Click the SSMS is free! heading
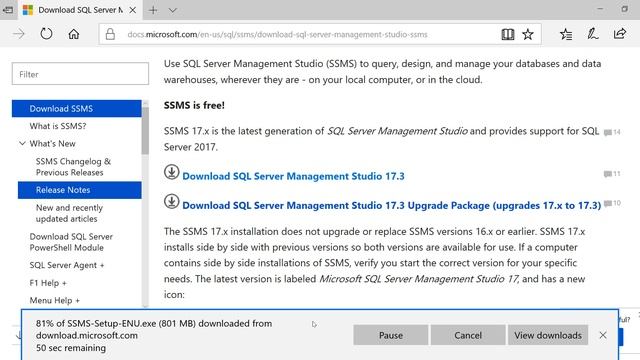This screenshot has width=640, height=360. point(194,105)
